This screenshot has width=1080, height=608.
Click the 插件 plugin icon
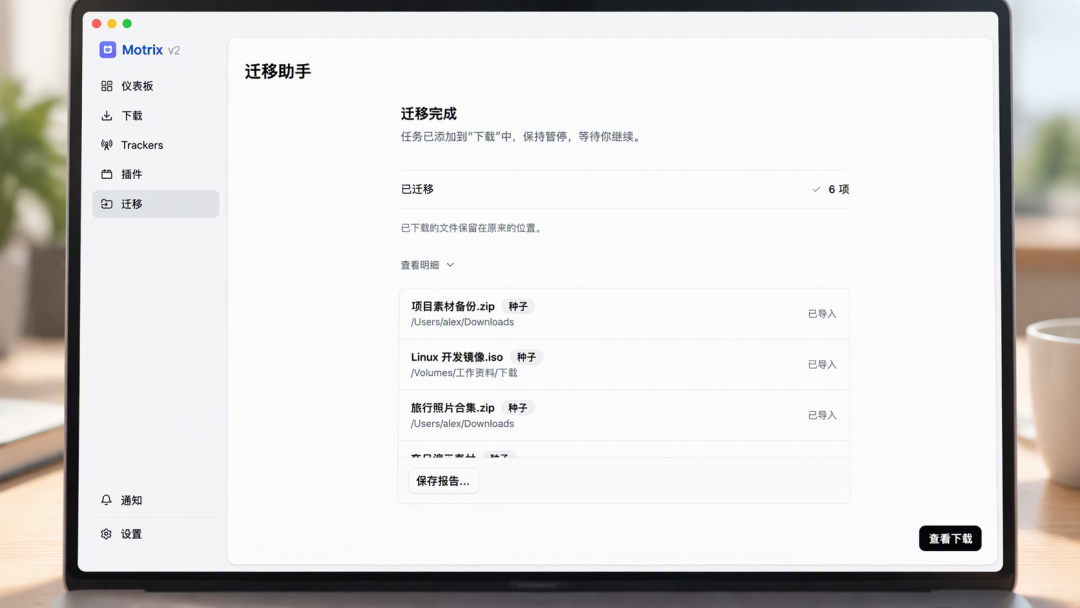click(x=107, y=174)
